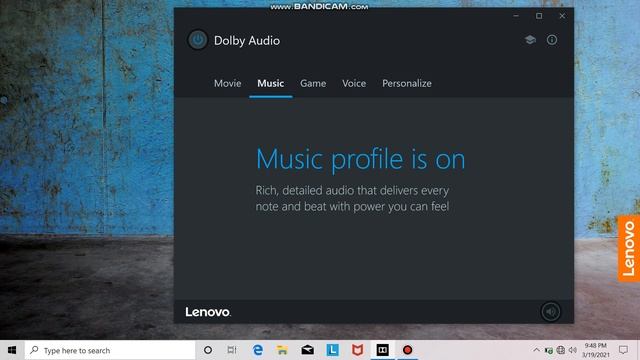Open the Dolby Audio info icon

[x=552, y=40]
